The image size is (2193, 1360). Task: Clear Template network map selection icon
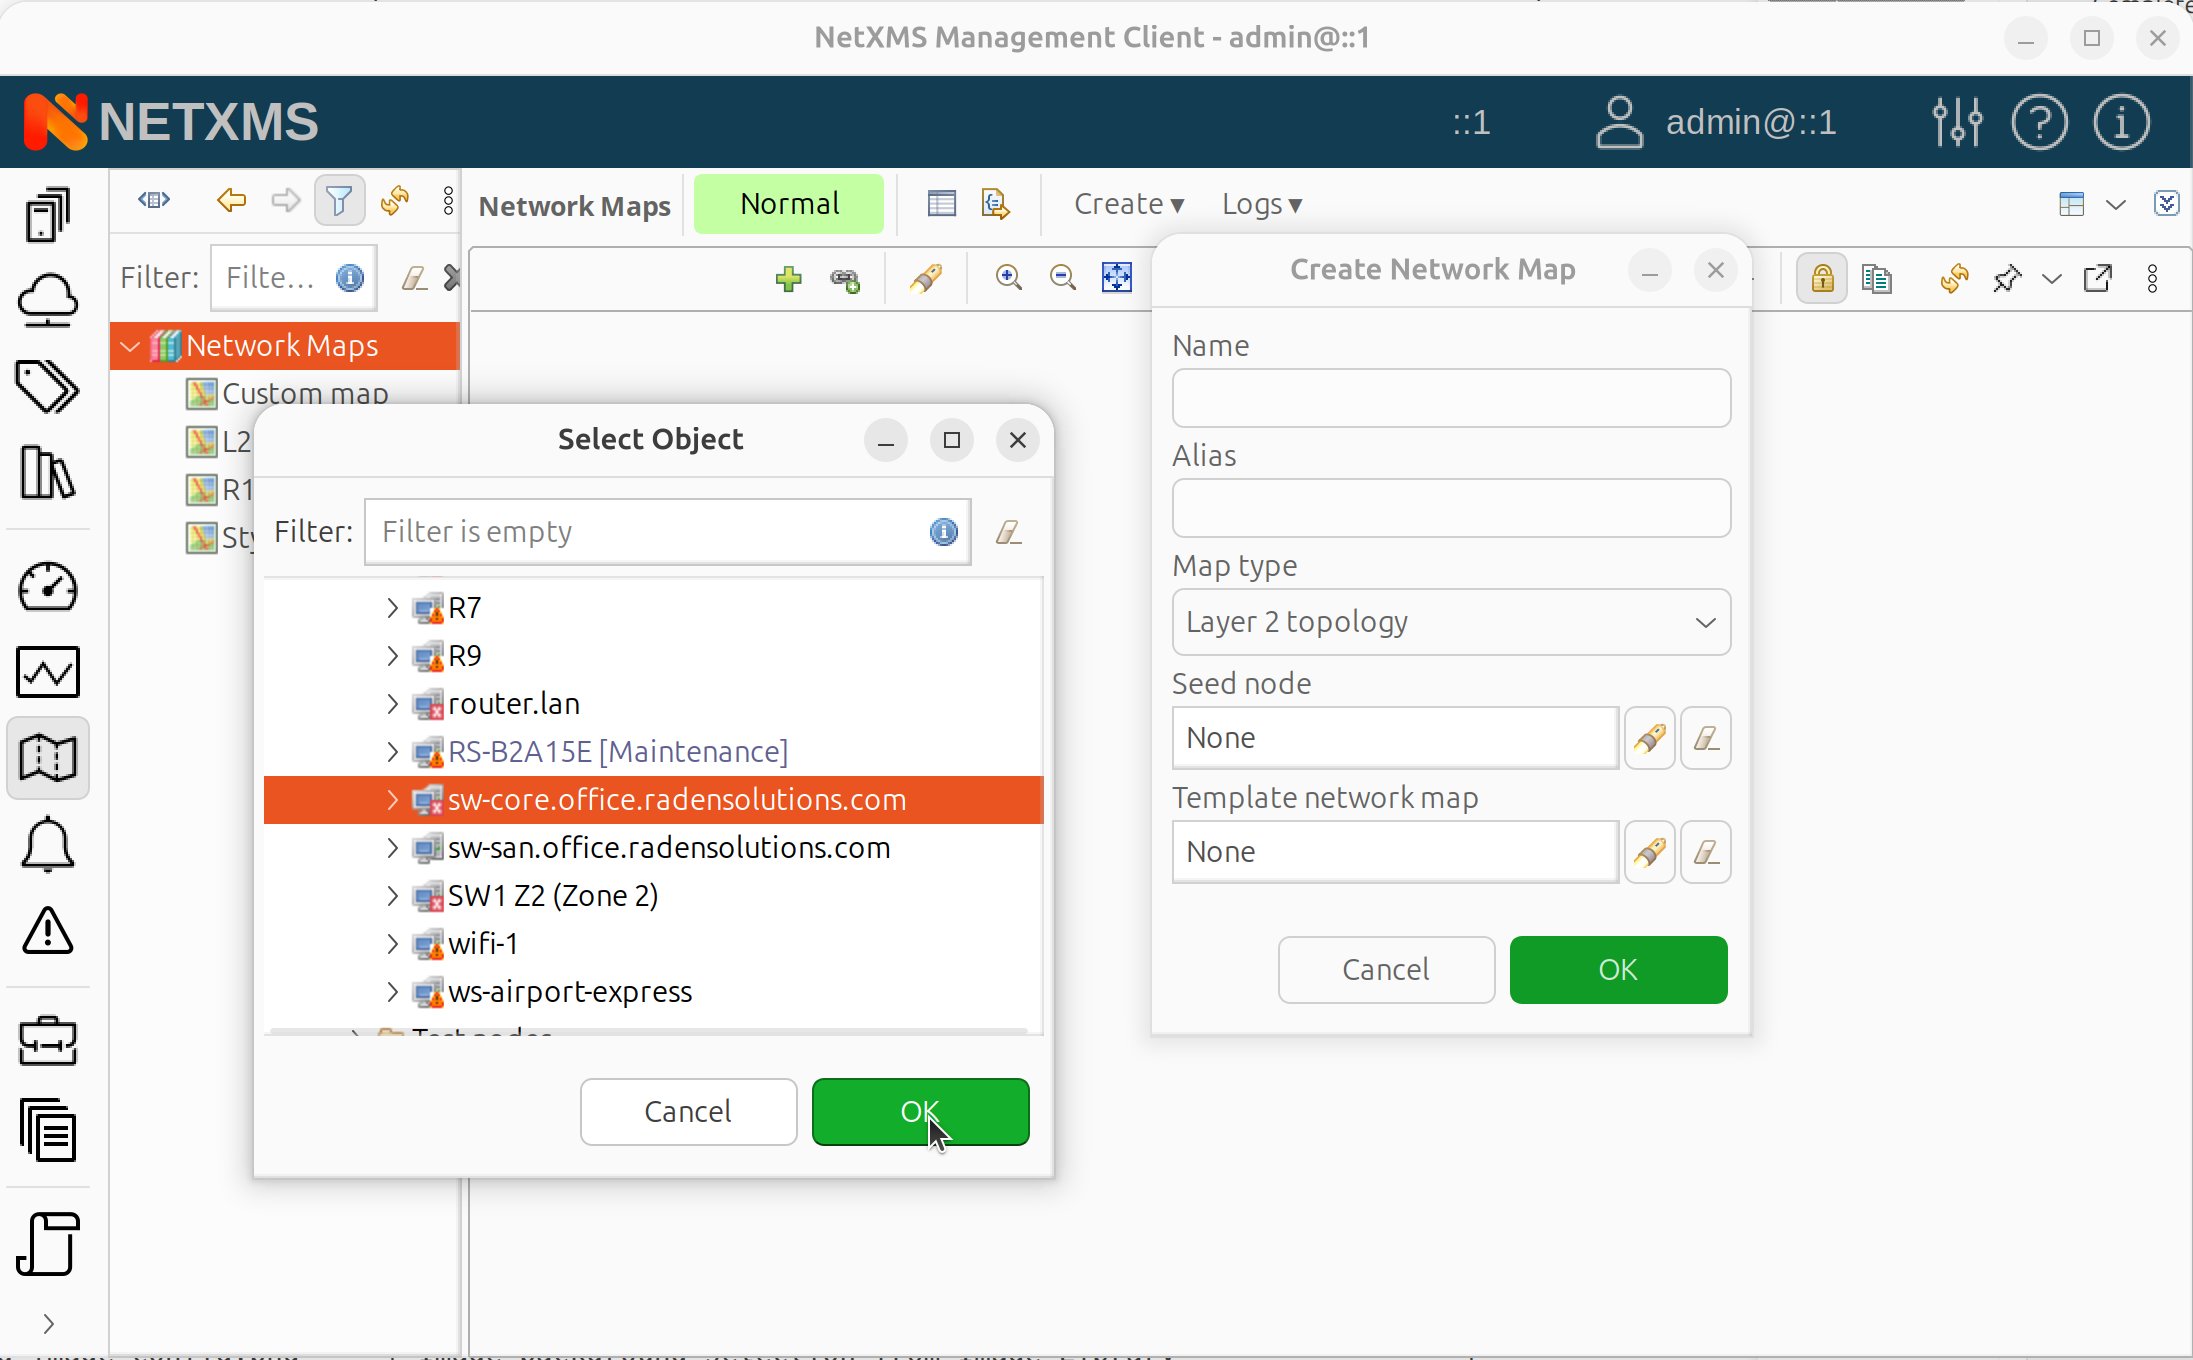click(x=1705, y=852)
